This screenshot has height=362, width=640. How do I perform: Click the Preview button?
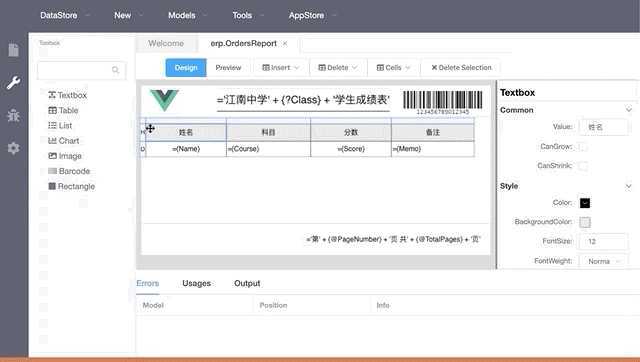[228, 68]
